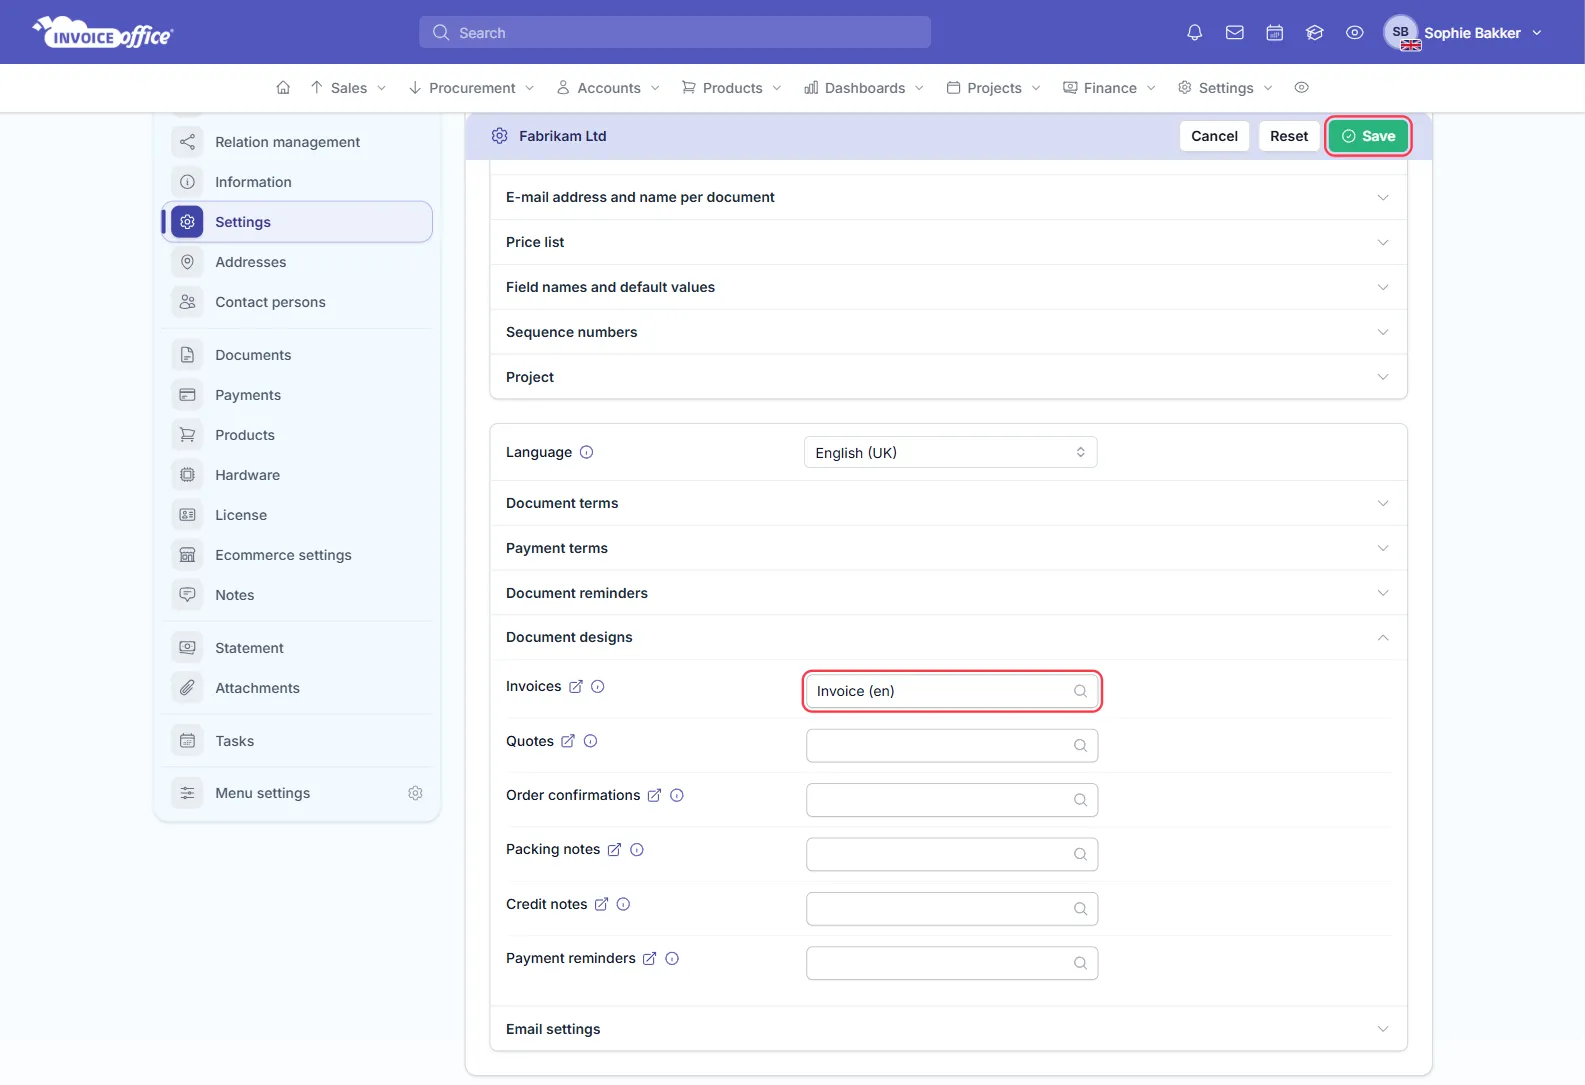Click gear icon beside Fabrikam Ltd title

point(500,136)
